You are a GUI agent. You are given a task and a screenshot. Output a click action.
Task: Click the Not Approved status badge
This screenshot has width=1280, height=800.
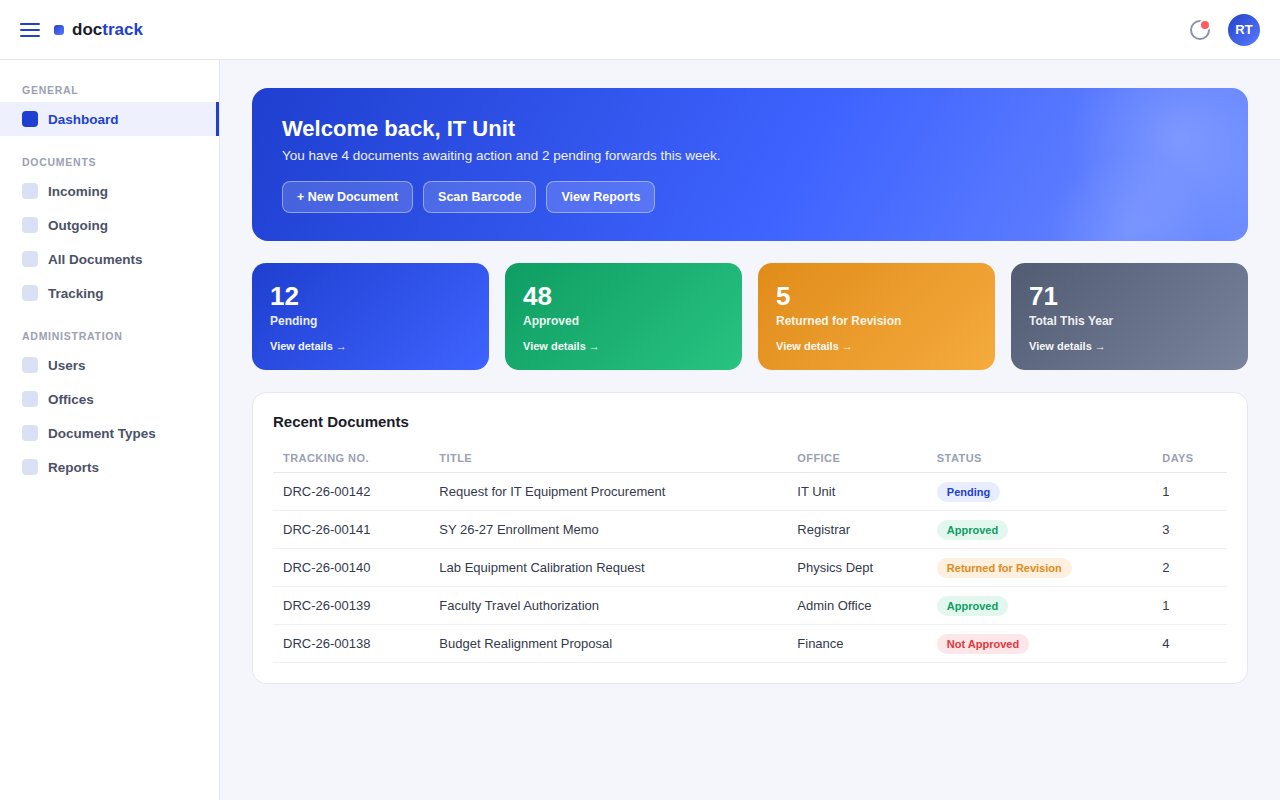983,644
